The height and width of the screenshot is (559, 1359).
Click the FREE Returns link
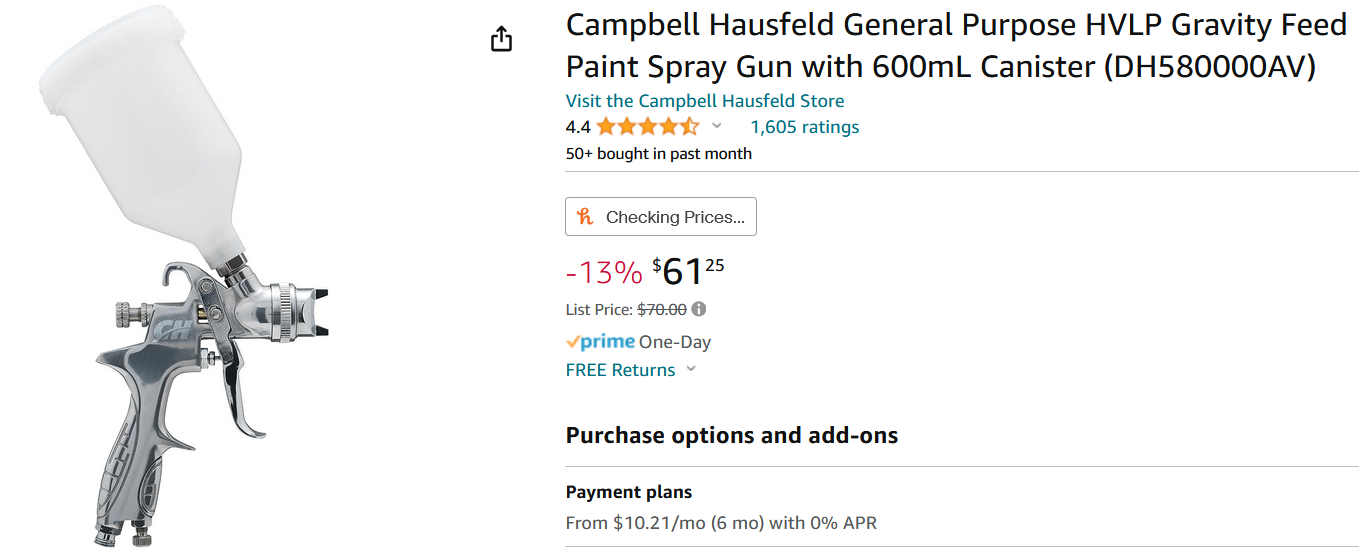point(621,370)
